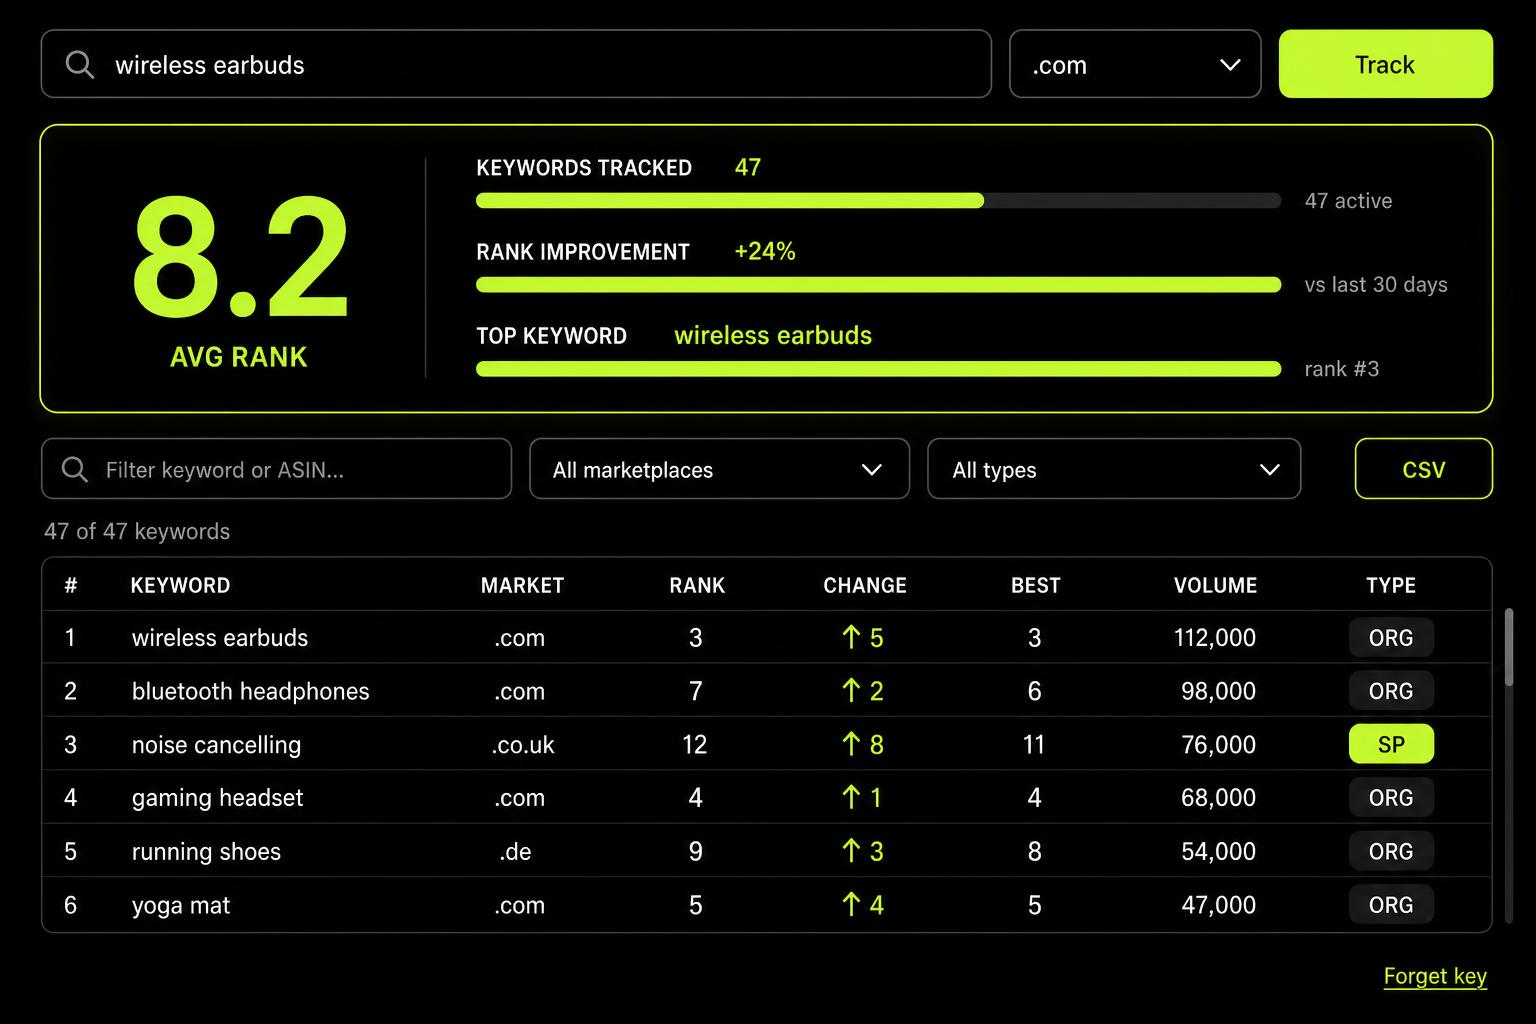
Task: Click the 47 of 47 keywords count
Action: pos(137,531)
